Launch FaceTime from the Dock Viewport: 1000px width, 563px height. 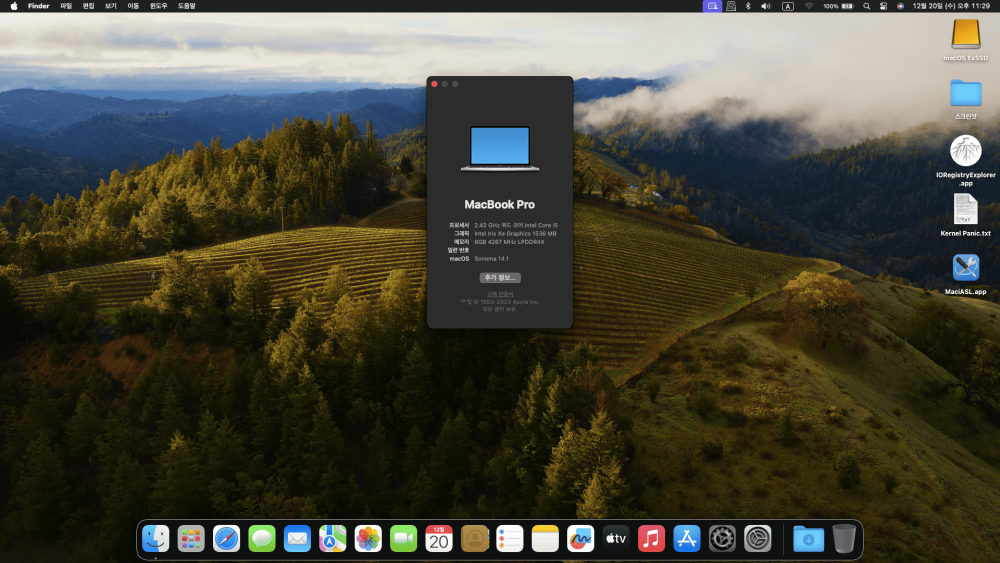(x=403, y=539)
